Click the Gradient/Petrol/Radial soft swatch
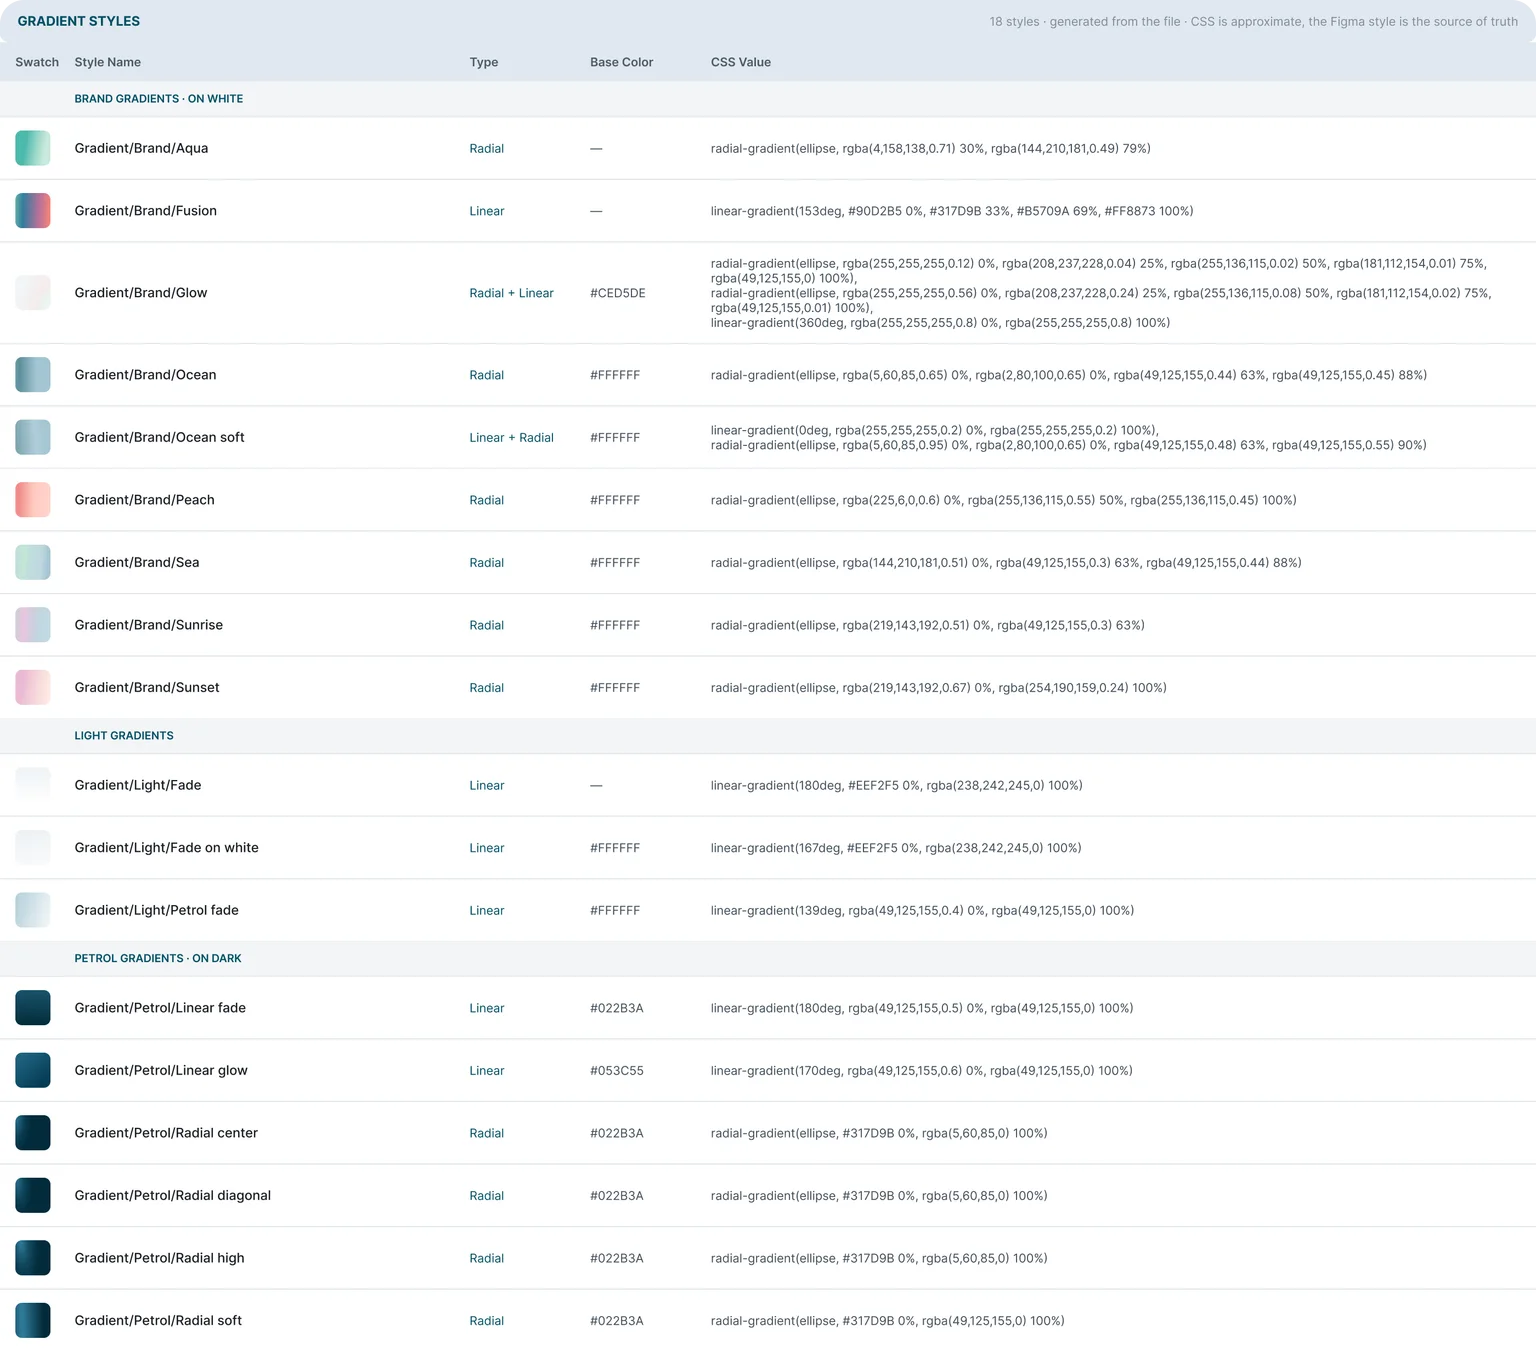 pos(33,1320)
